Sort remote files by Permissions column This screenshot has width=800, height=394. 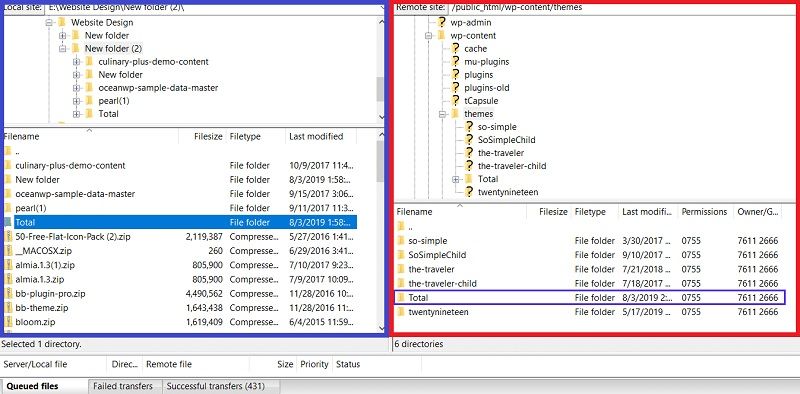tap(705, 212)
